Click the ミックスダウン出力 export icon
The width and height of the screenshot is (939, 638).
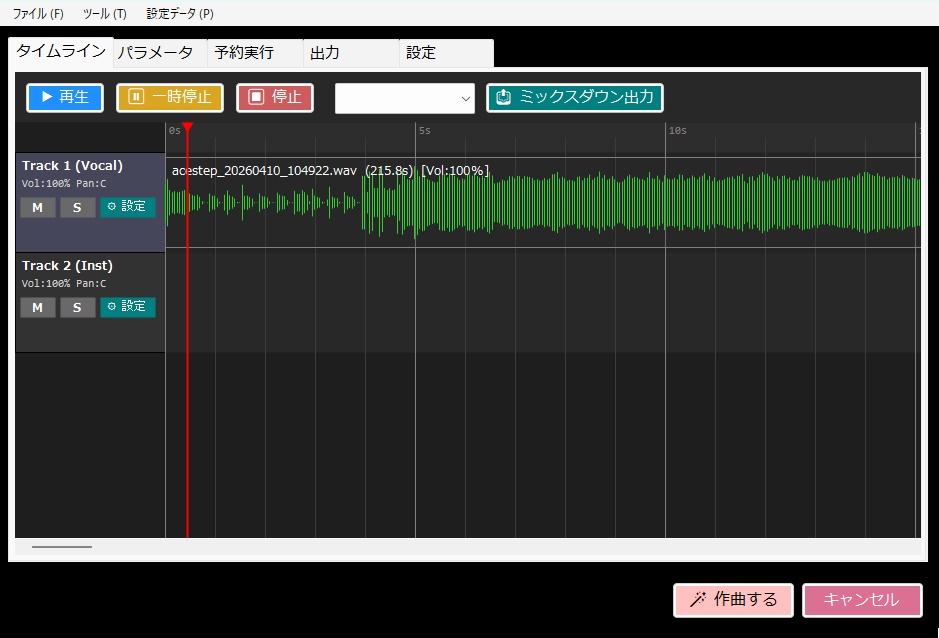pyautogui.click(x=503, y=96)
